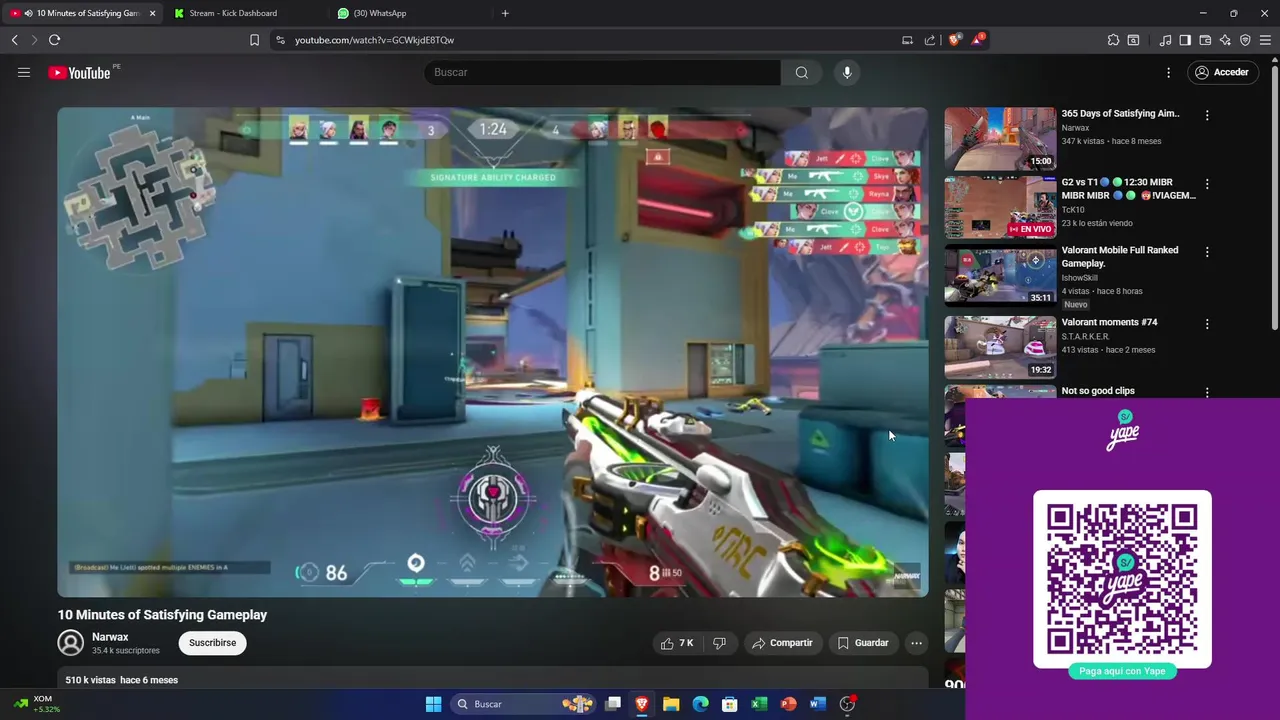Open PowerPoint from the taskbar
Viewport: 1280px width, 720px height.
[788, 704]
